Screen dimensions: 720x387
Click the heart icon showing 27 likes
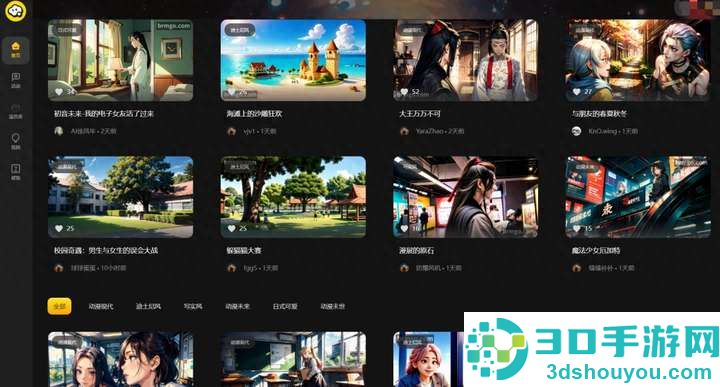click(x=577, y=92)
